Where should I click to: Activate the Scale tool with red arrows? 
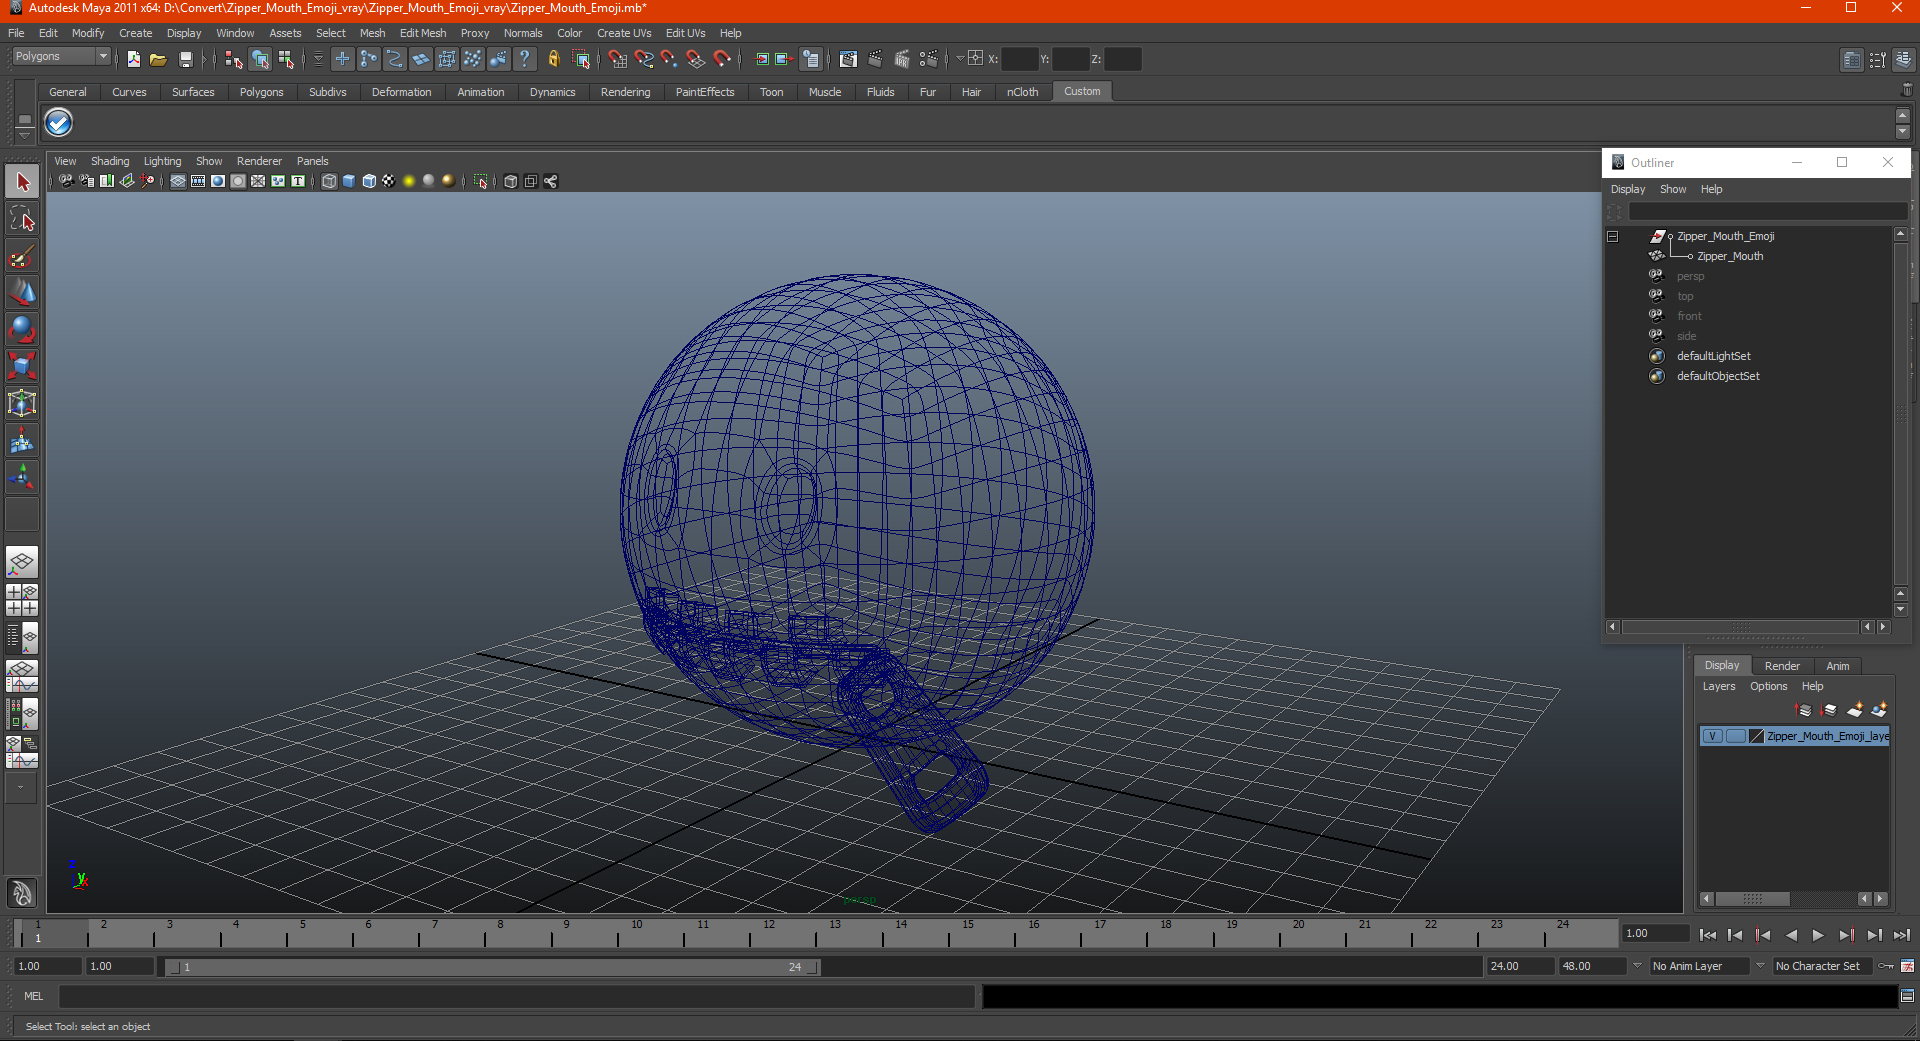point(22,366)
